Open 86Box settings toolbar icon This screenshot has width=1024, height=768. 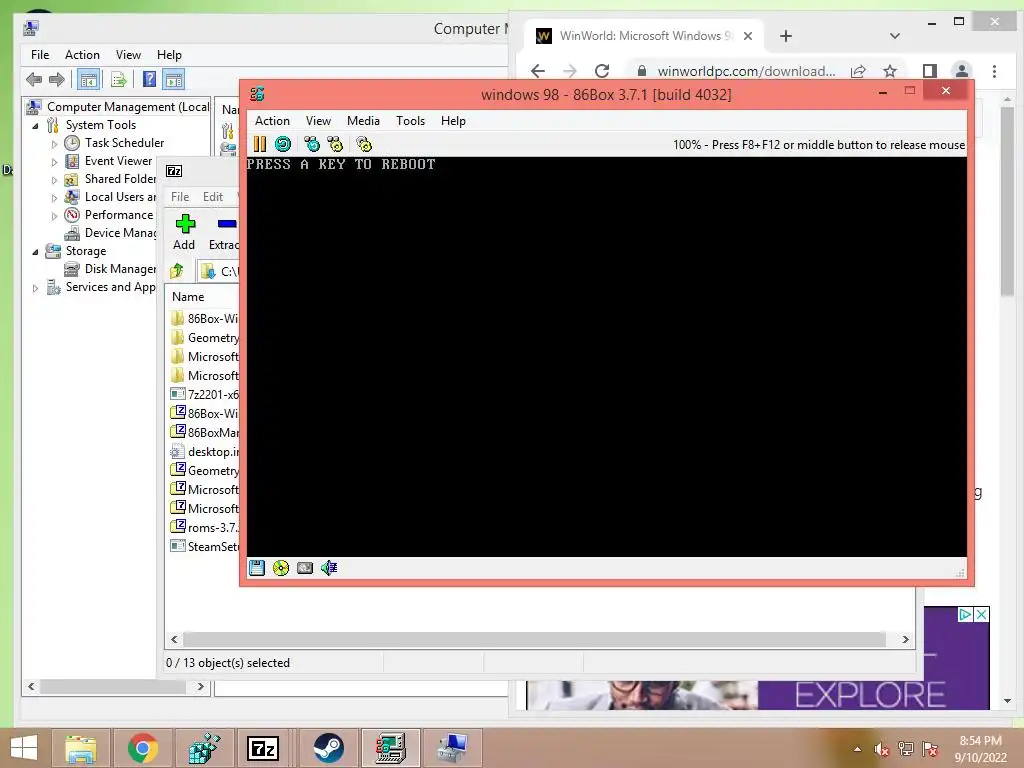(364, 144)
